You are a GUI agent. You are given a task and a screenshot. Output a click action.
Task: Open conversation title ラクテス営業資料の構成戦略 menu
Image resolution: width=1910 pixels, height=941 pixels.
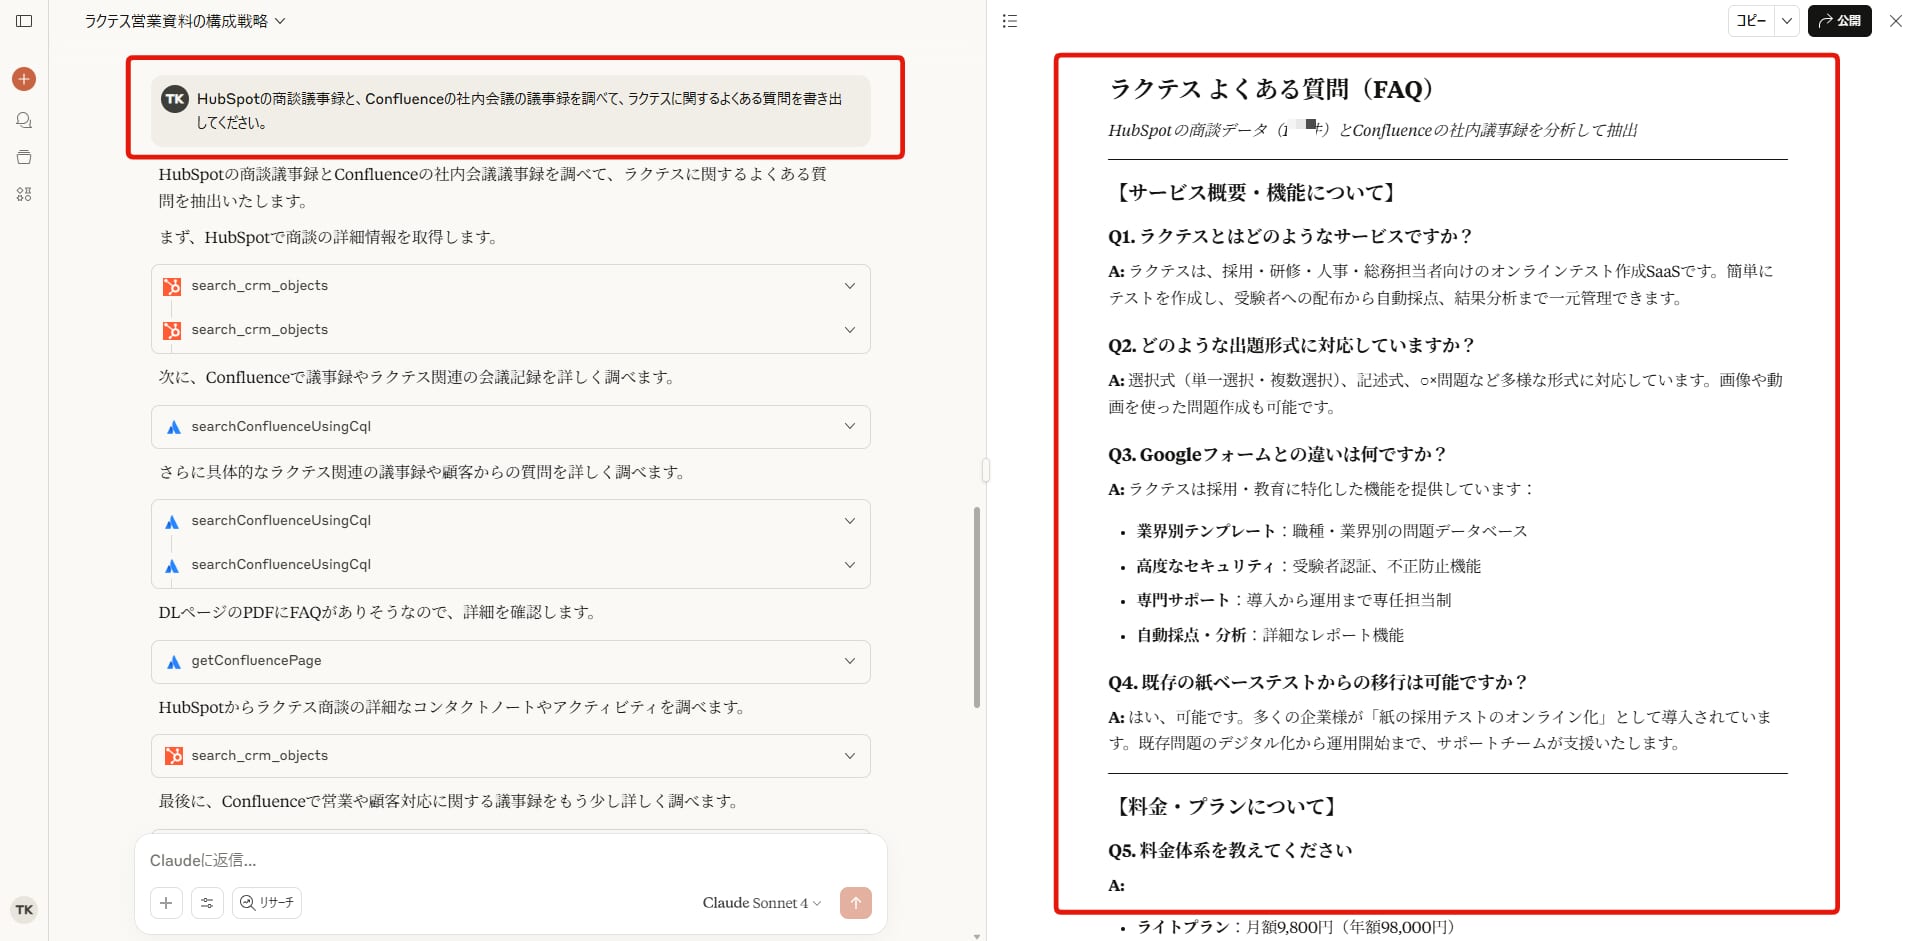click(185, 21)
